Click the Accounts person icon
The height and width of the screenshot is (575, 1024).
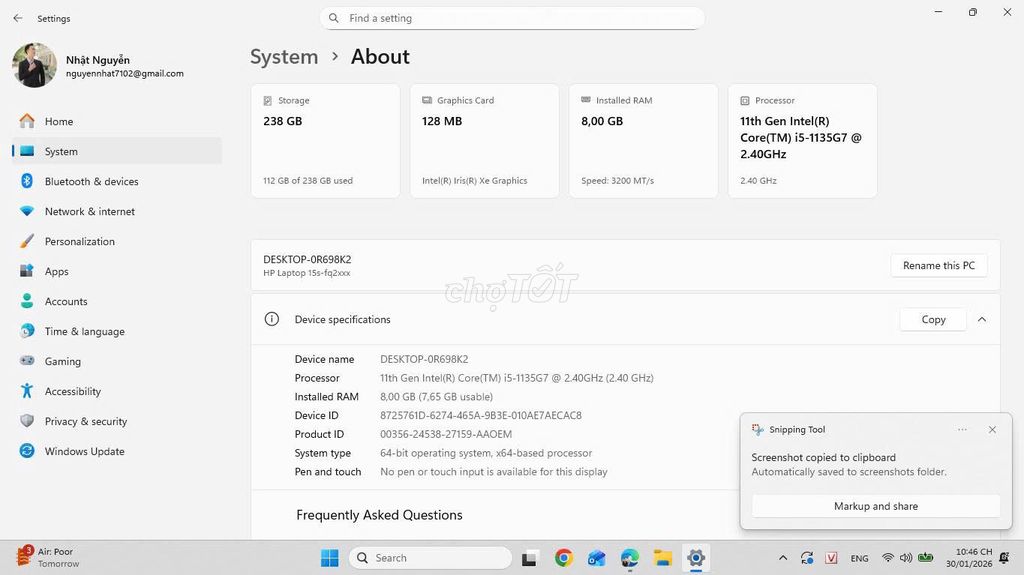click(x=27, y=301)
